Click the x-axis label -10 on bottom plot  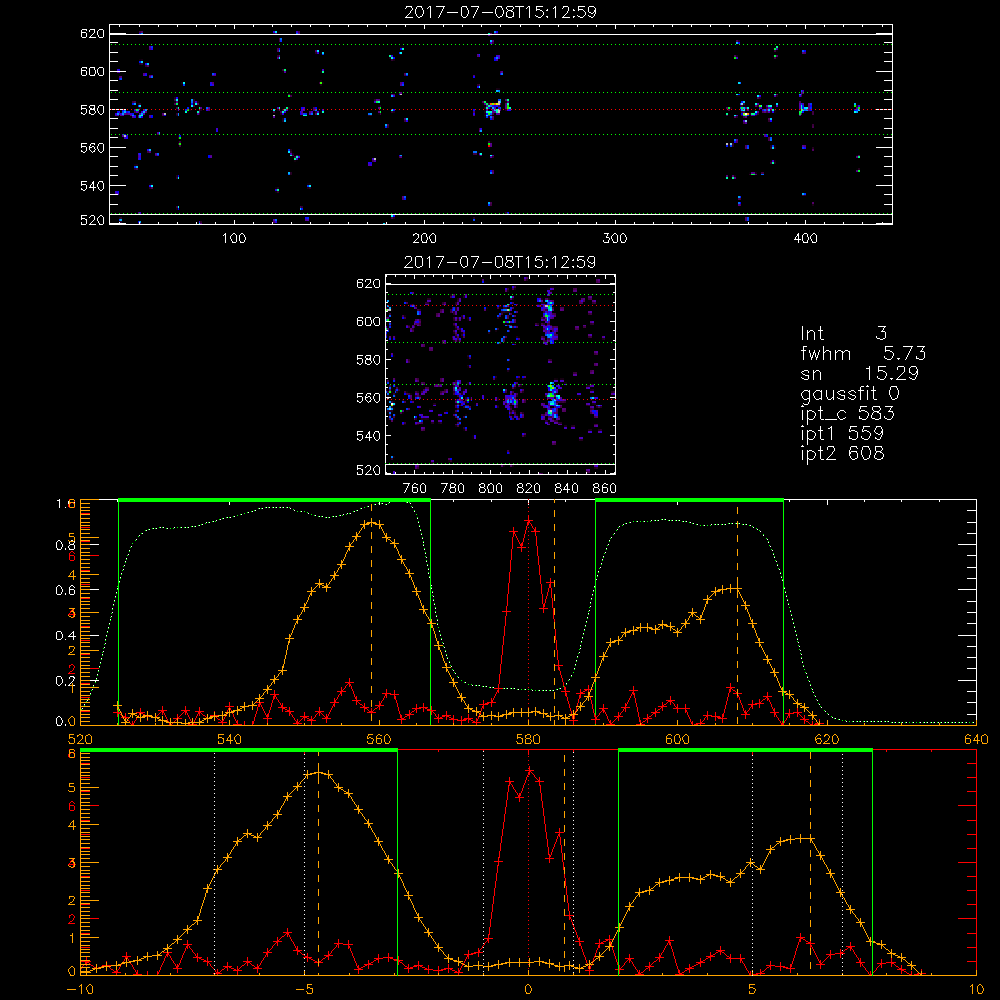79,990
